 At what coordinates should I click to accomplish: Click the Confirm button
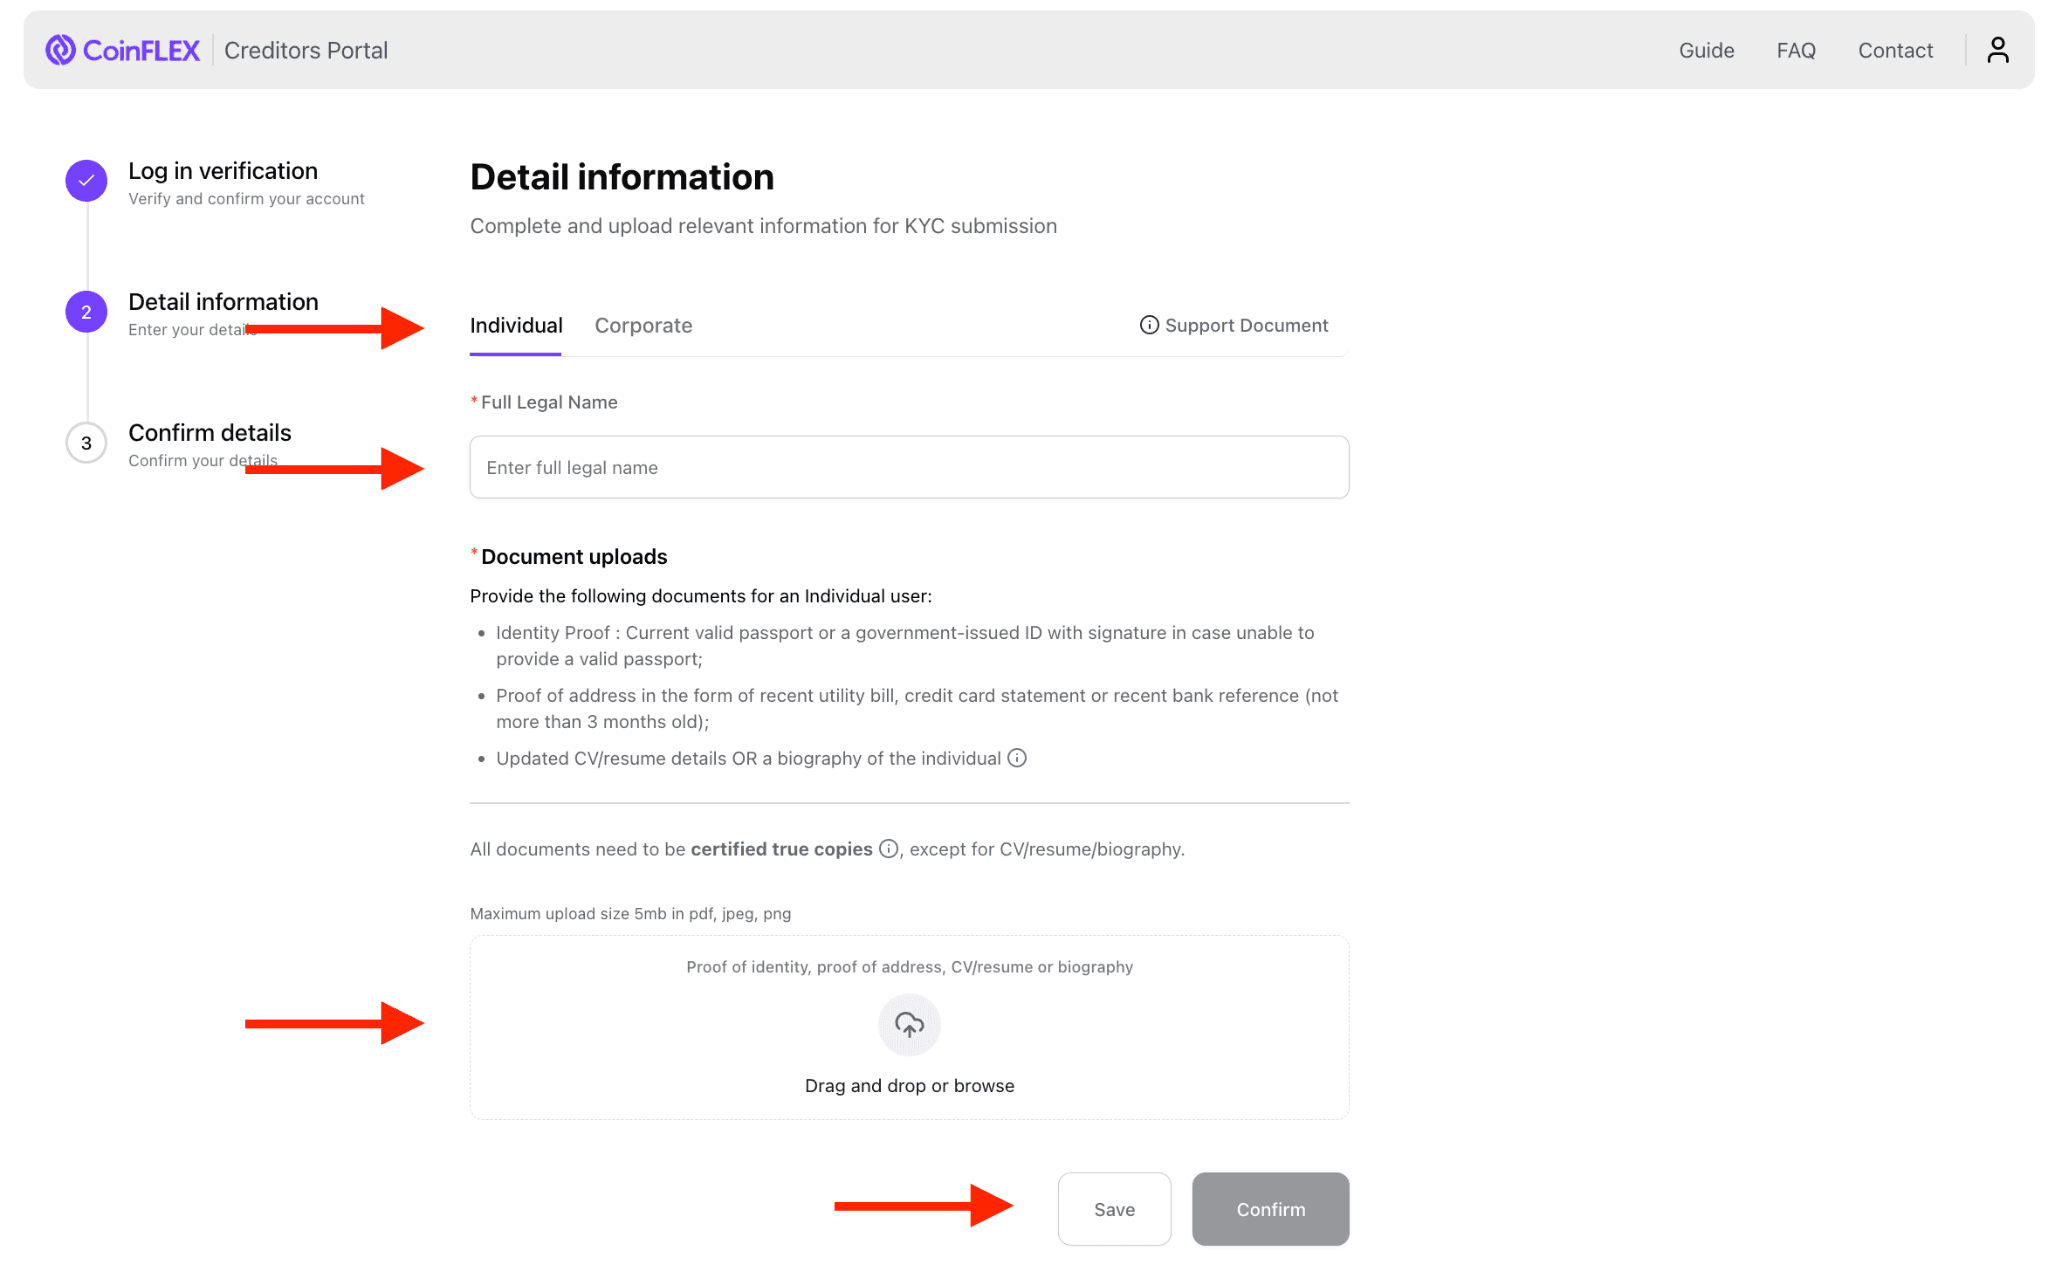(1270, 1209)
